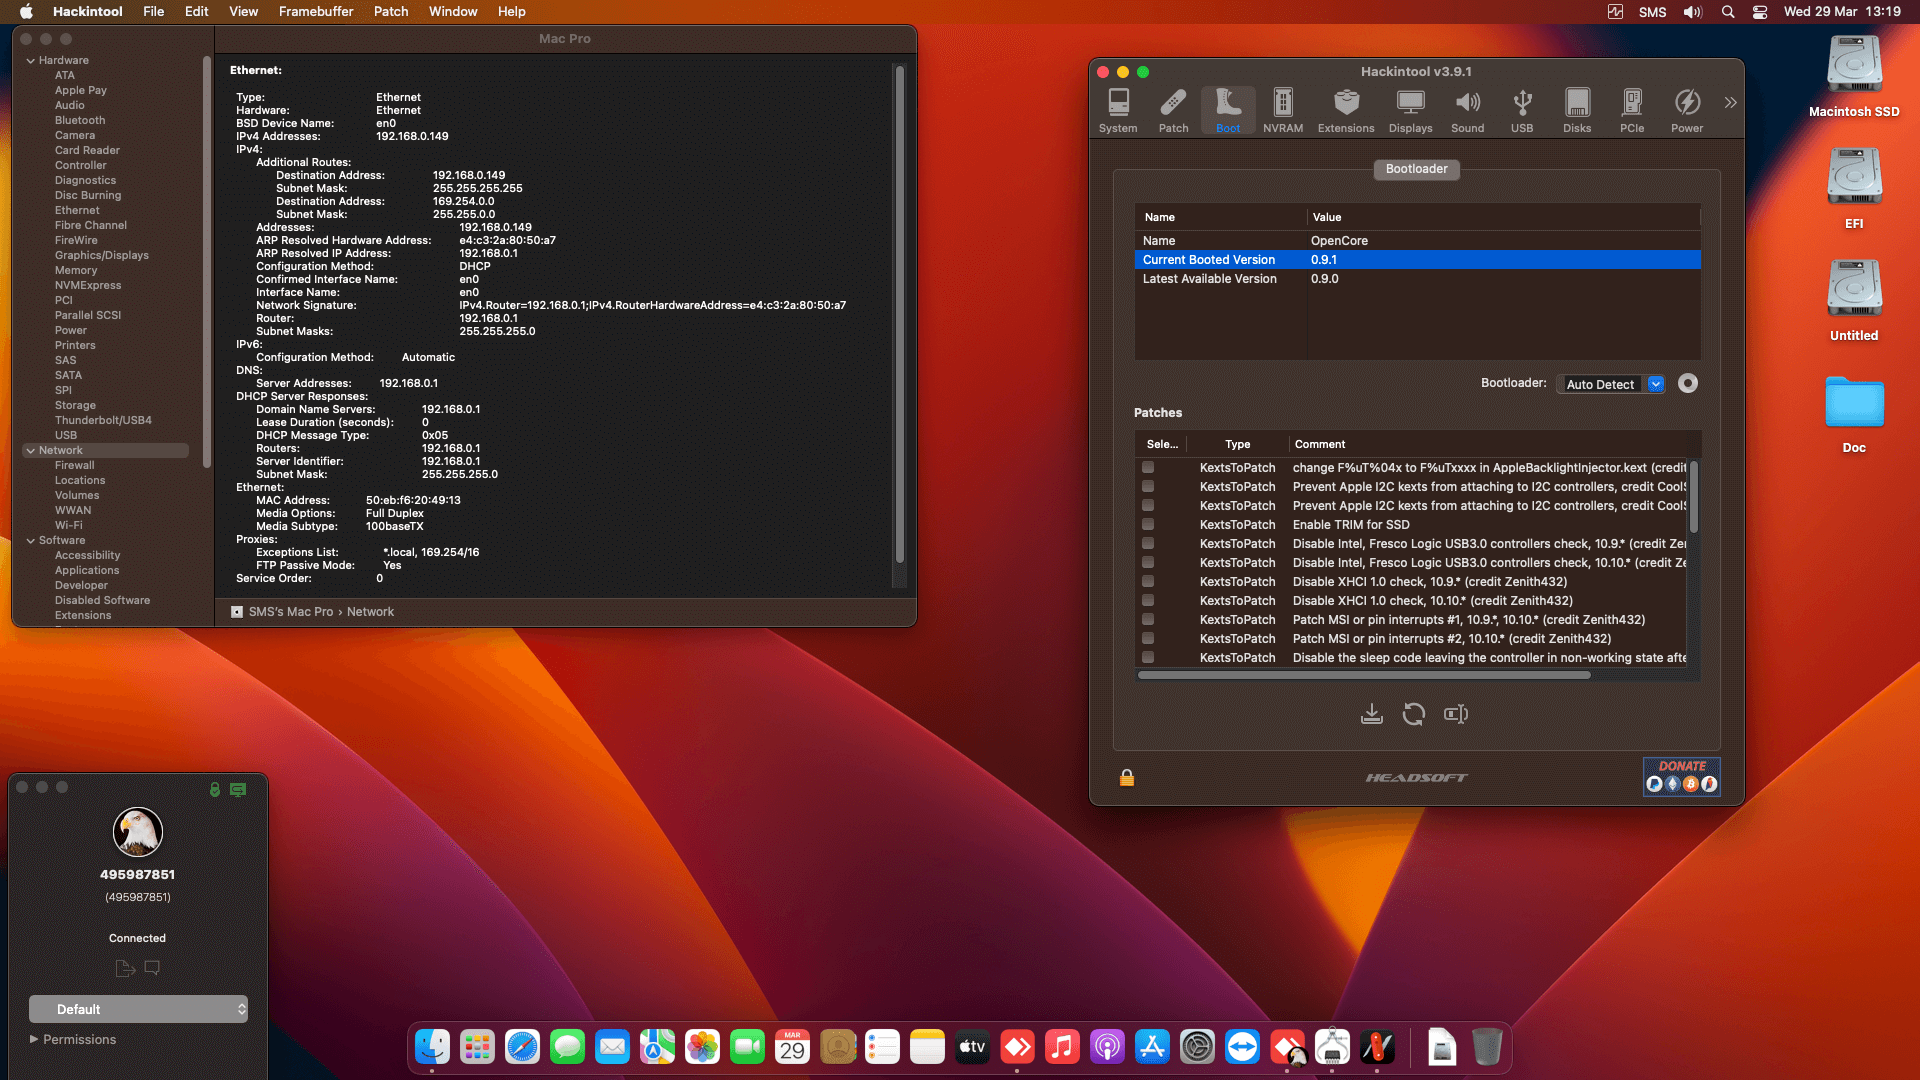1920x1080 pixels.
Task: Open the File menu
Action: [x=153, y=11]
